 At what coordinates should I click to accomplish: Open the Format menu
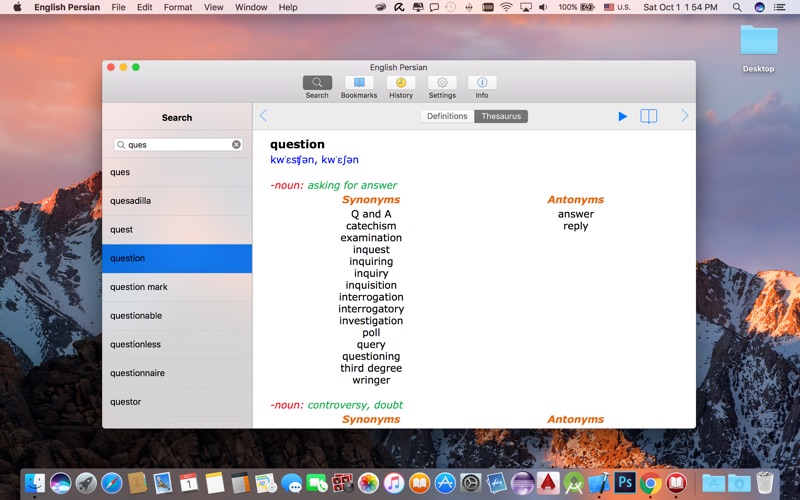pyautogui.click(x=178, y=7)
